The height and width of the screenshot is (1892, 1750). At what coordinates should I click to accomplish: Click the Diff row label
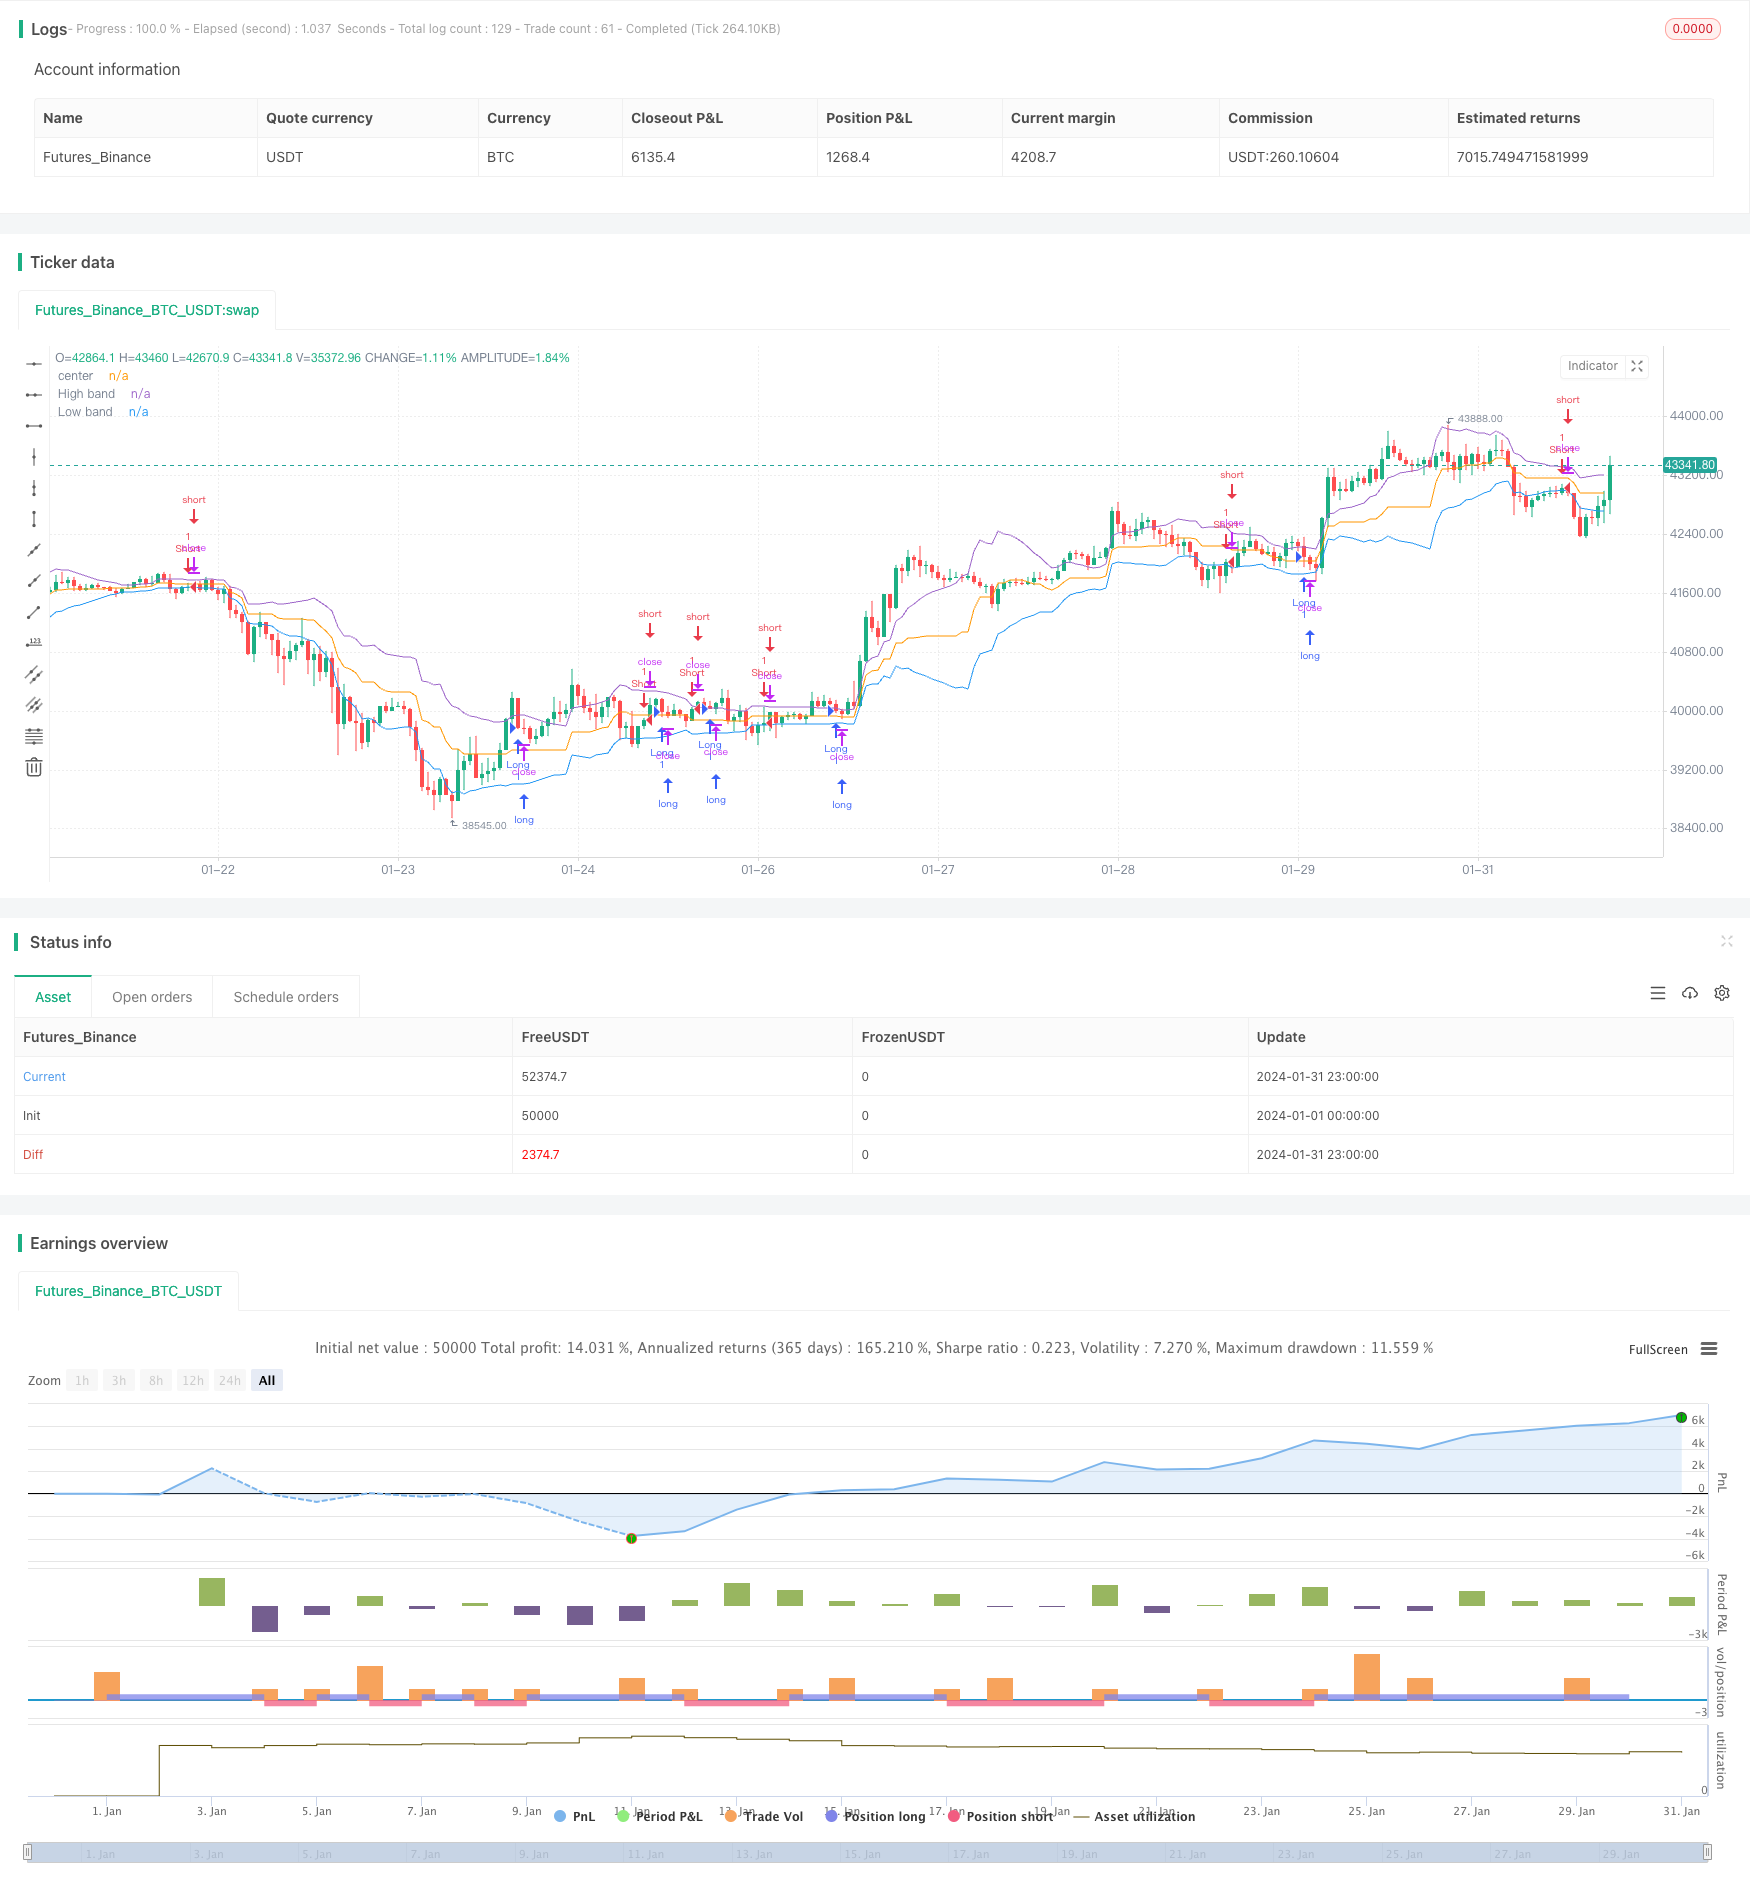click(x=33, y=1155)
